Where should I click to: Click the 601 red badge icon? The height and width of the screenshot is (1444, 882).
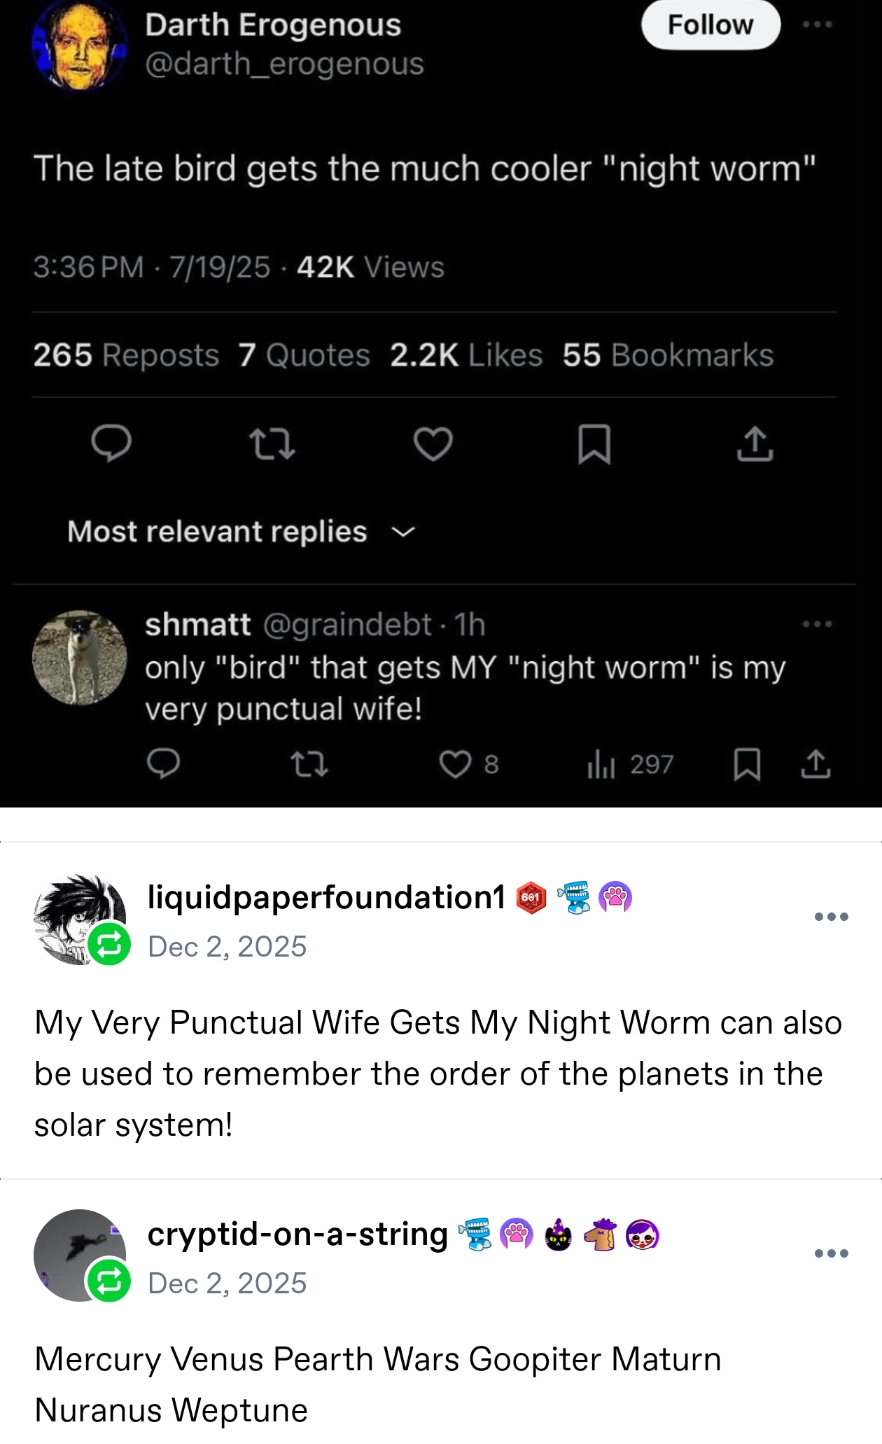coord(531,899)
